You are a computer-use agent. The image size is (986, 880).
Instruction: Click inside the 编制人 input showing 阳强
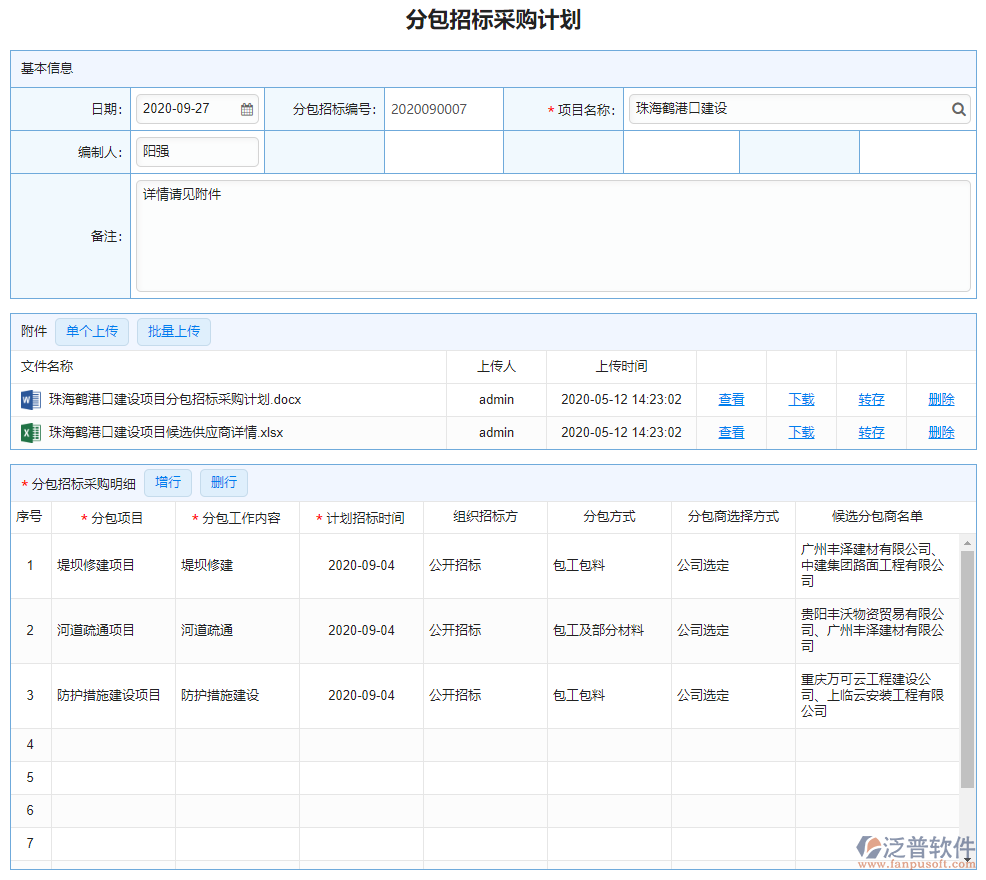[197, 152]
